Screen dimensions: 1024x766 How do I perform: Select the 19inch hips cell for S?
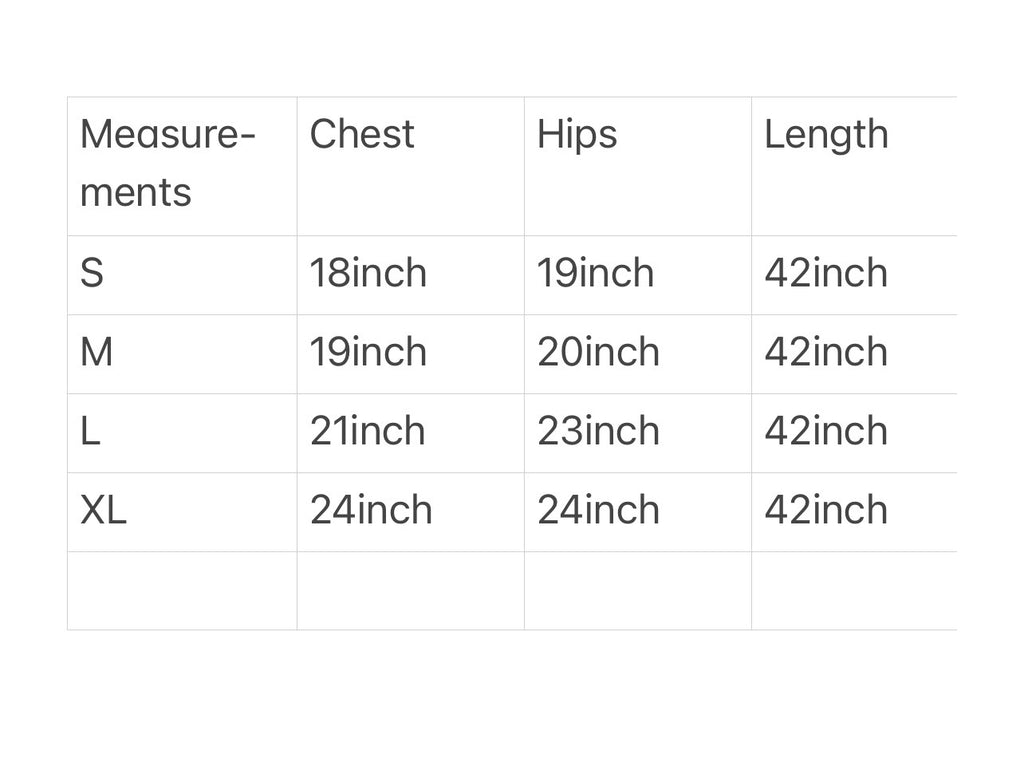(x=638, y=275)
